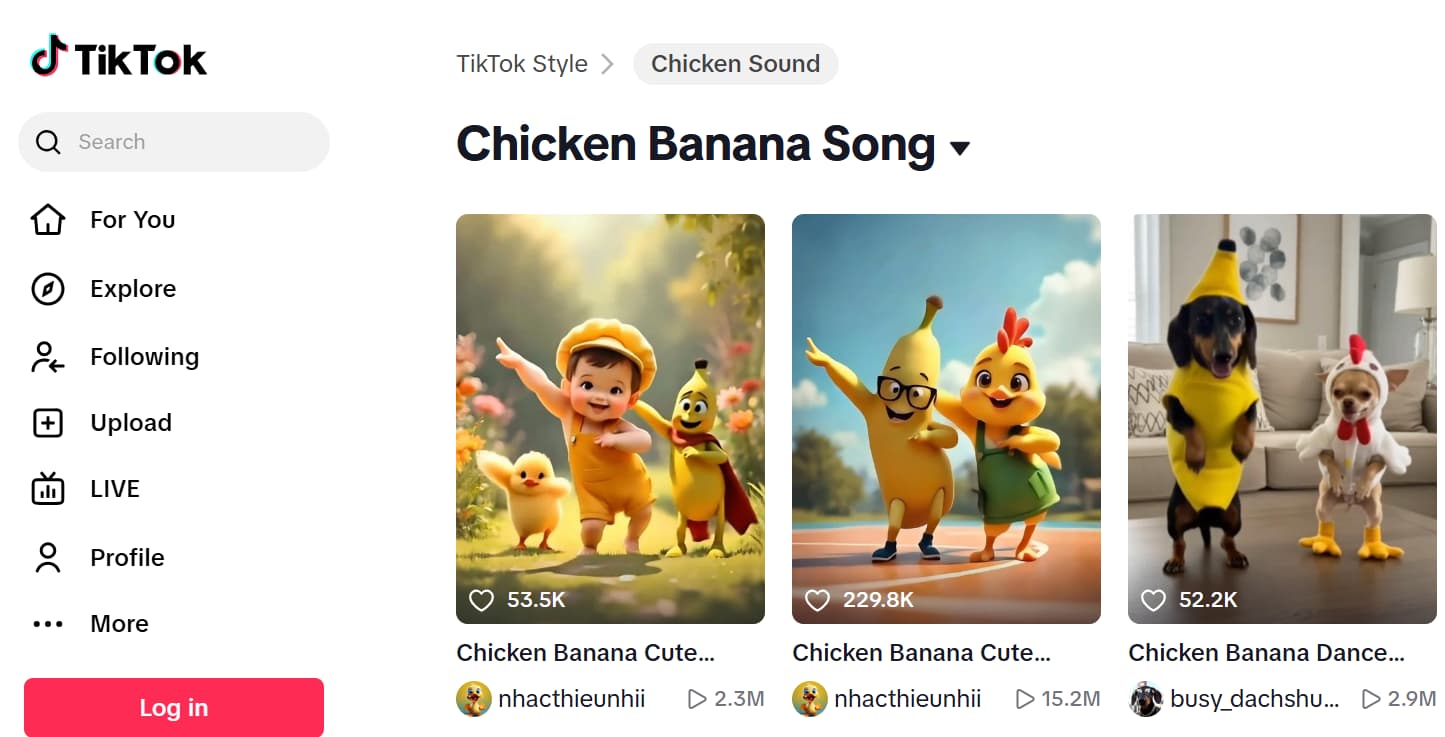Viewport: 1445px width, 737px height.
Task: Open the dancing banana and chicken thumbnail
Action: [x=945, y=417]
